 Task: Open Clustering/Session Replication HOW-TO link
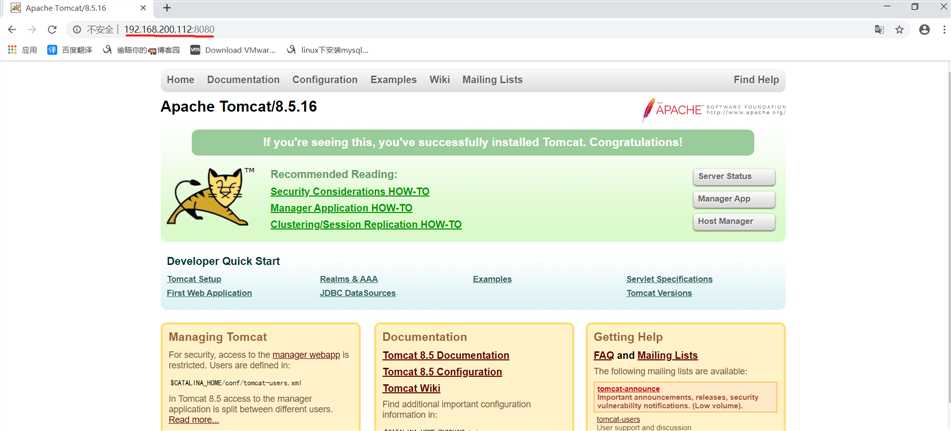tap(366, 224)
